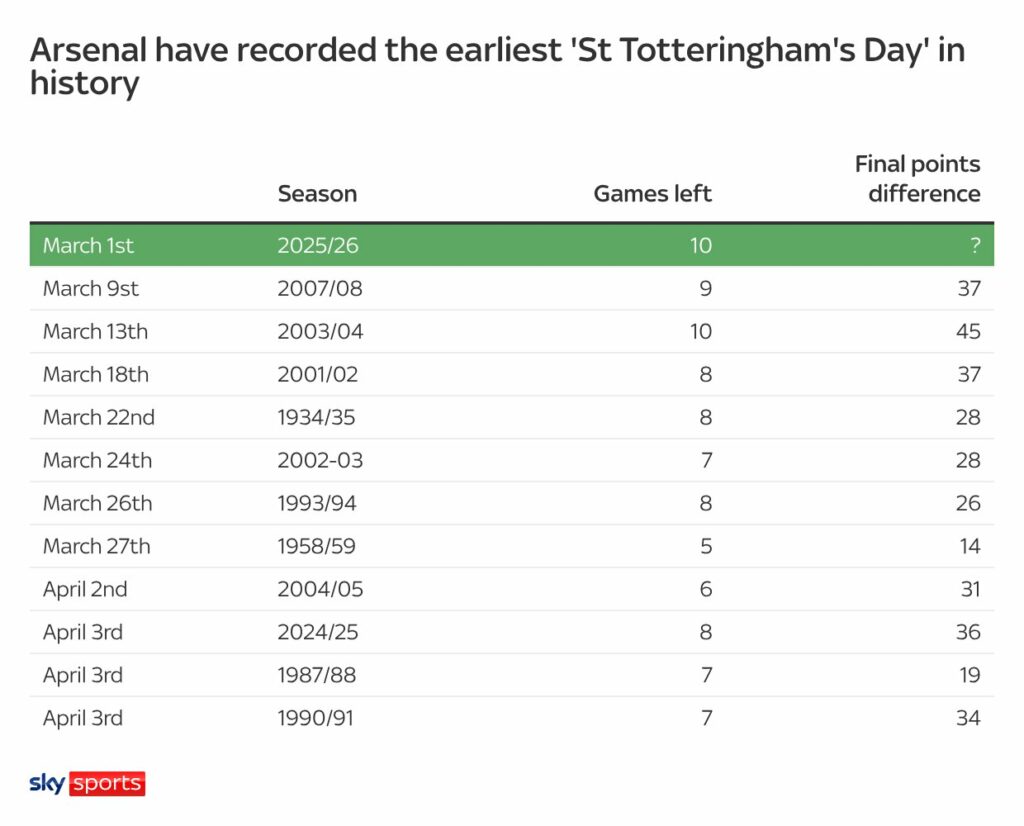Click the Final points difference header
This screenshot has height=826, width=1024.
tap(917, 179)
